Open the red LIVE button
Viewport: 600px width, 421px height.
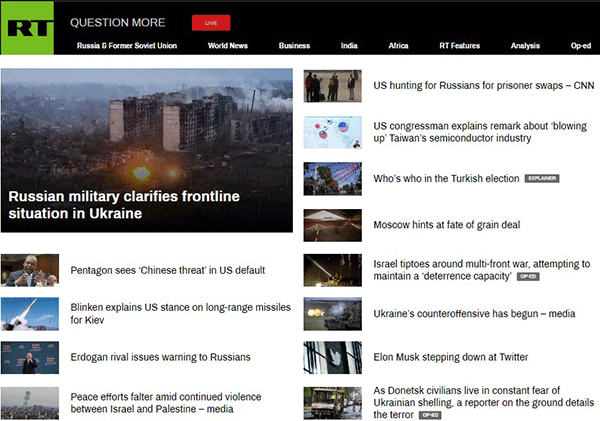click(211, 23)
